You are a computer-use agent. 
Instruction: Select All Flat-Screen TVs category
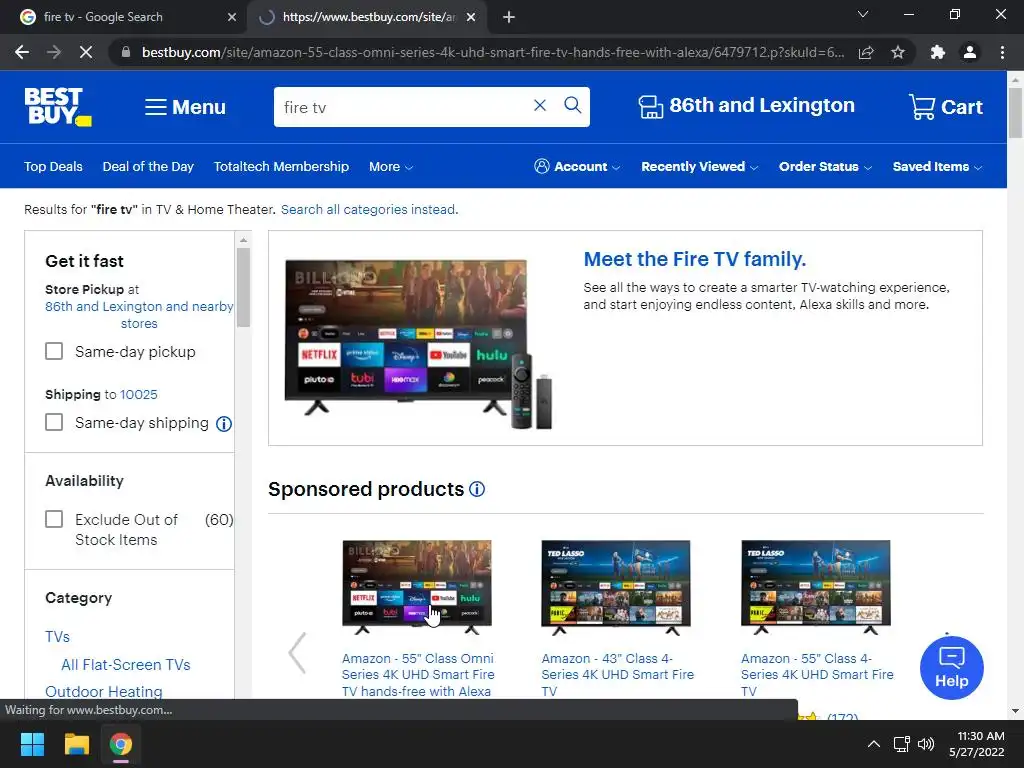click(126, 665)
